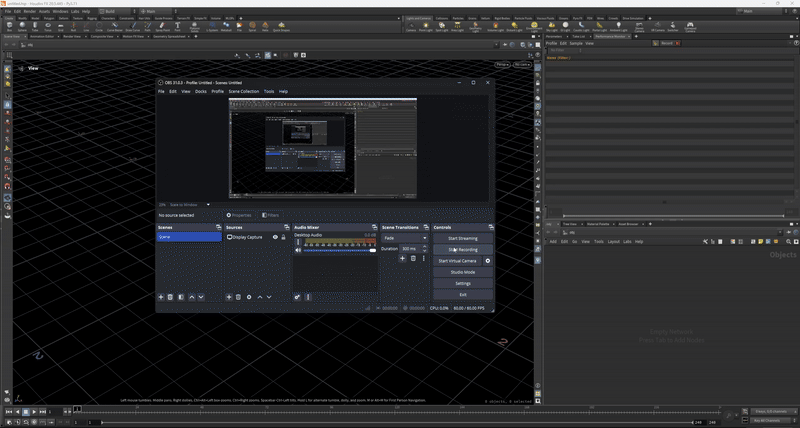Open OBS advanced audio properties
This screenshot has height=428, width=800.
297,297
